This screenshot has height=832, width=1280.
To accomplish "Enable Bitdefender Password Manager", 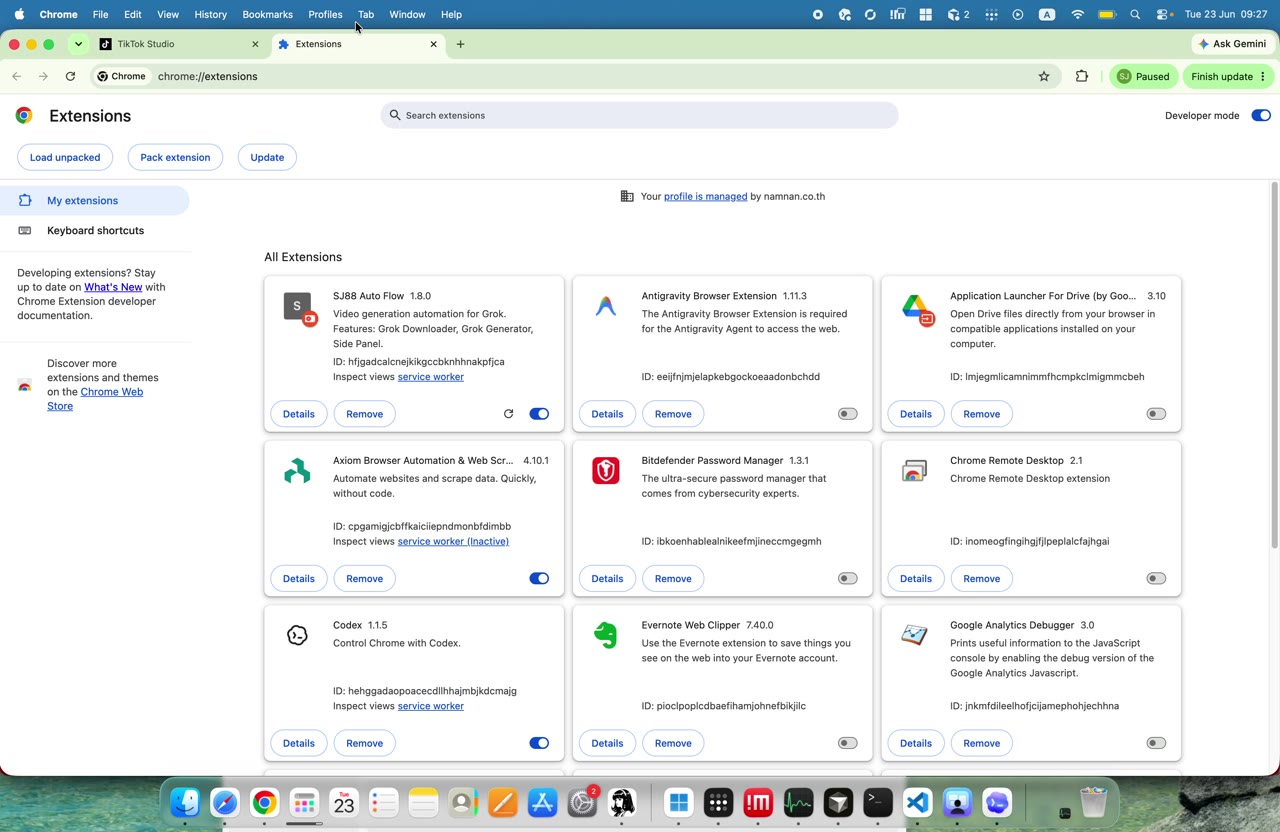I will tap(847, 578).
